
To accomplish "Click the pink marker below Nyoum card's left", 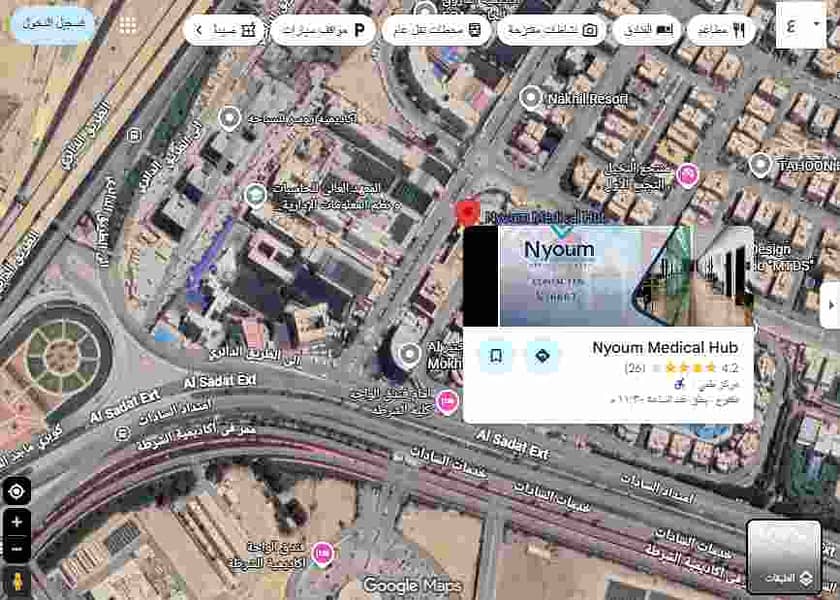I will coord(447,402).
